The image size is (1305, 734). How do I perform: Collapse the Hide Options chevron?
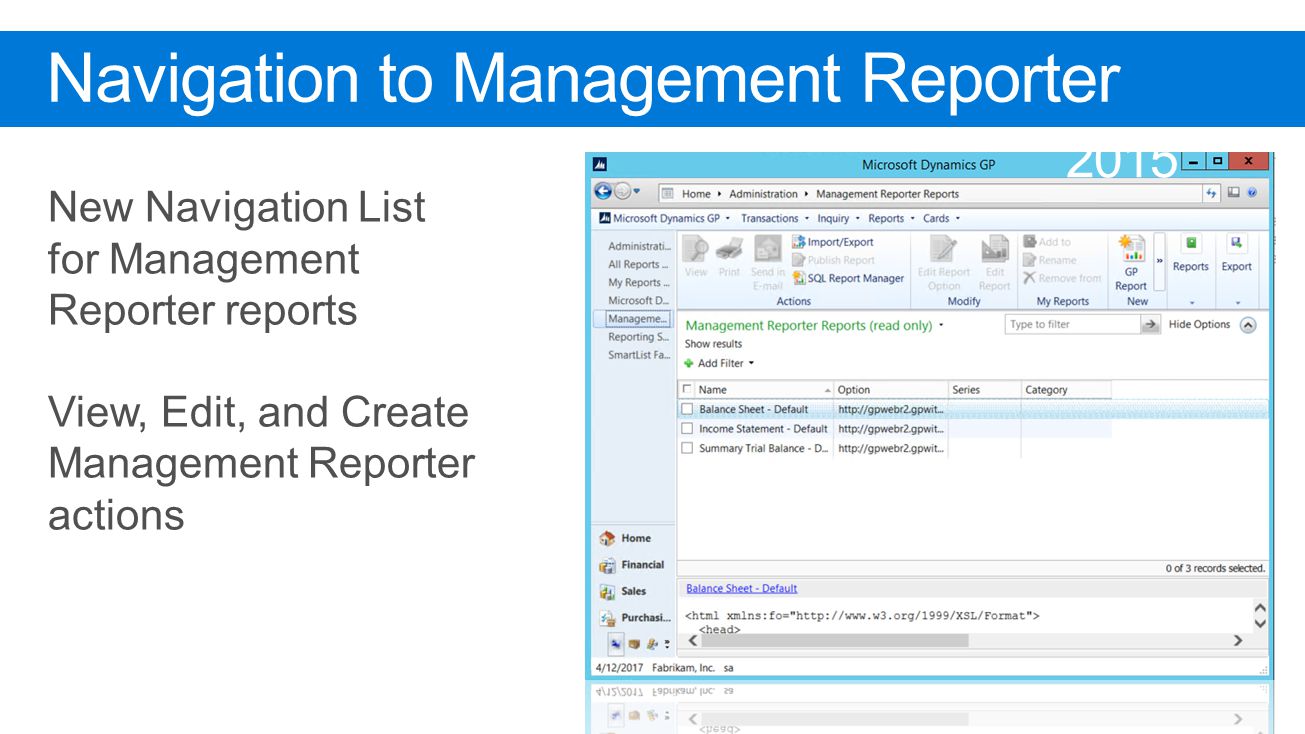(x=1247, y=325)
